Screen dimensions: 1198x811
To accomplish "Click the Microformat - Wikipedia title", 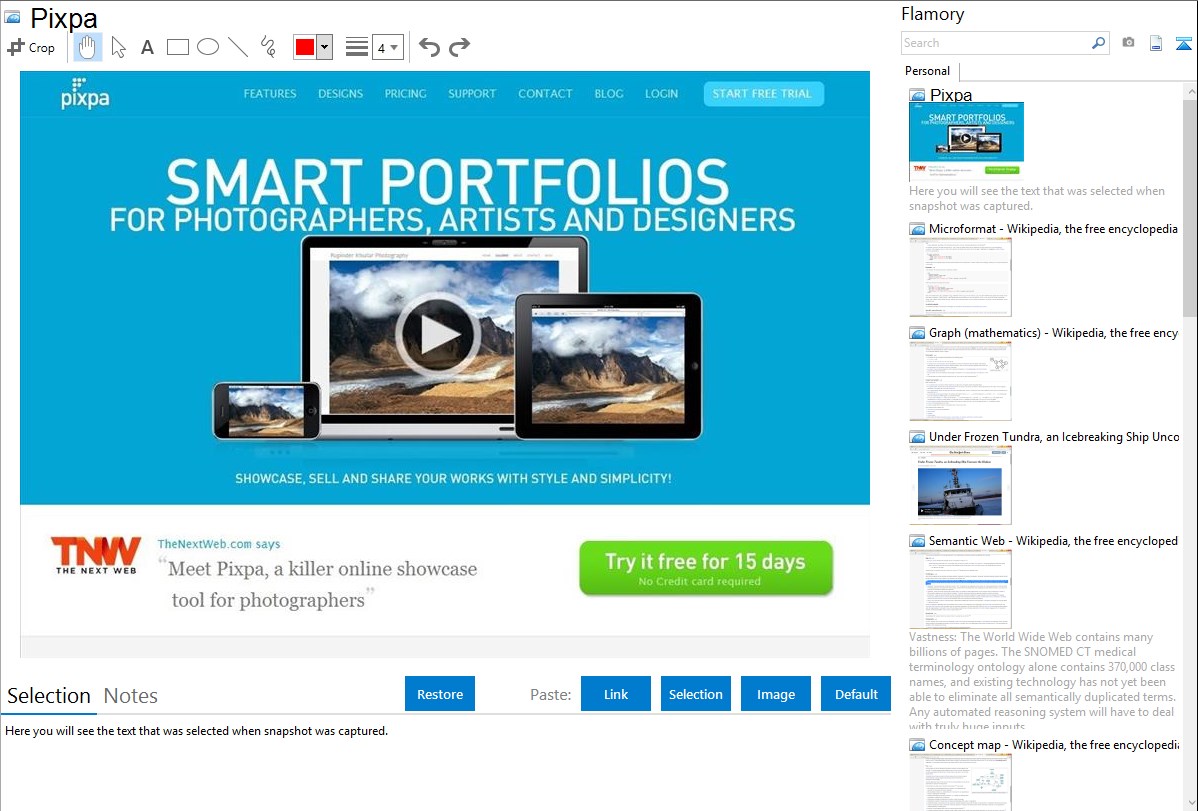I will (x=1054, y=229).
